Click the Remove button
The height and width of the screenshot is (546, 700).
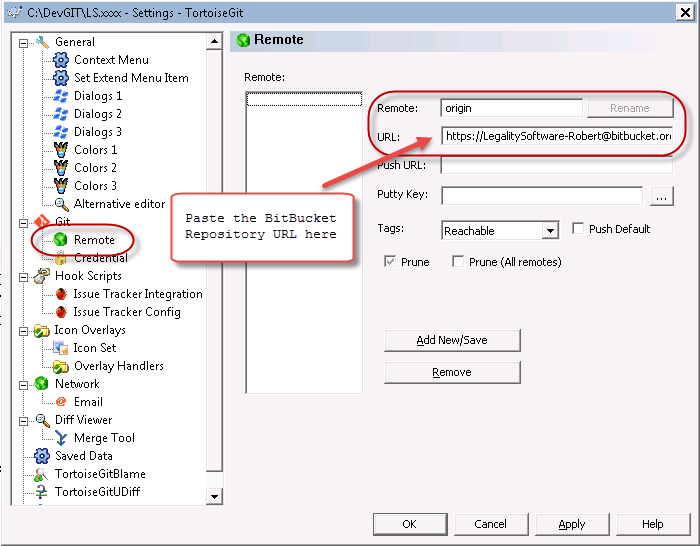pos(452,372)
